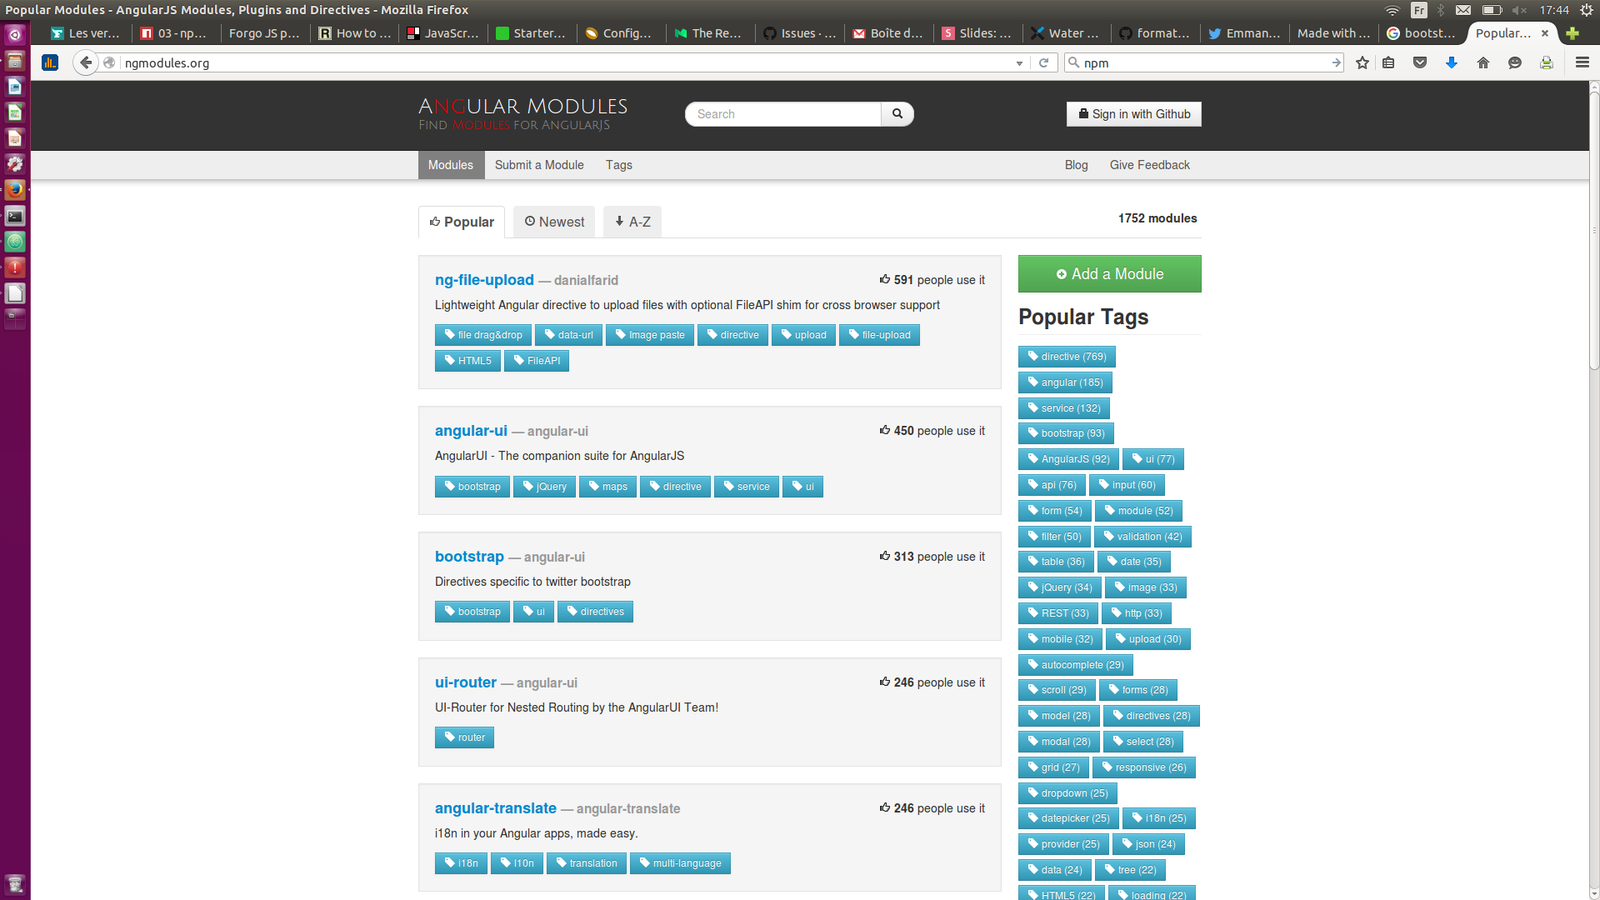Click the 1752 modules count text
The image size is (1600, 900).
pyautogui.click(x=1158, y=218)
